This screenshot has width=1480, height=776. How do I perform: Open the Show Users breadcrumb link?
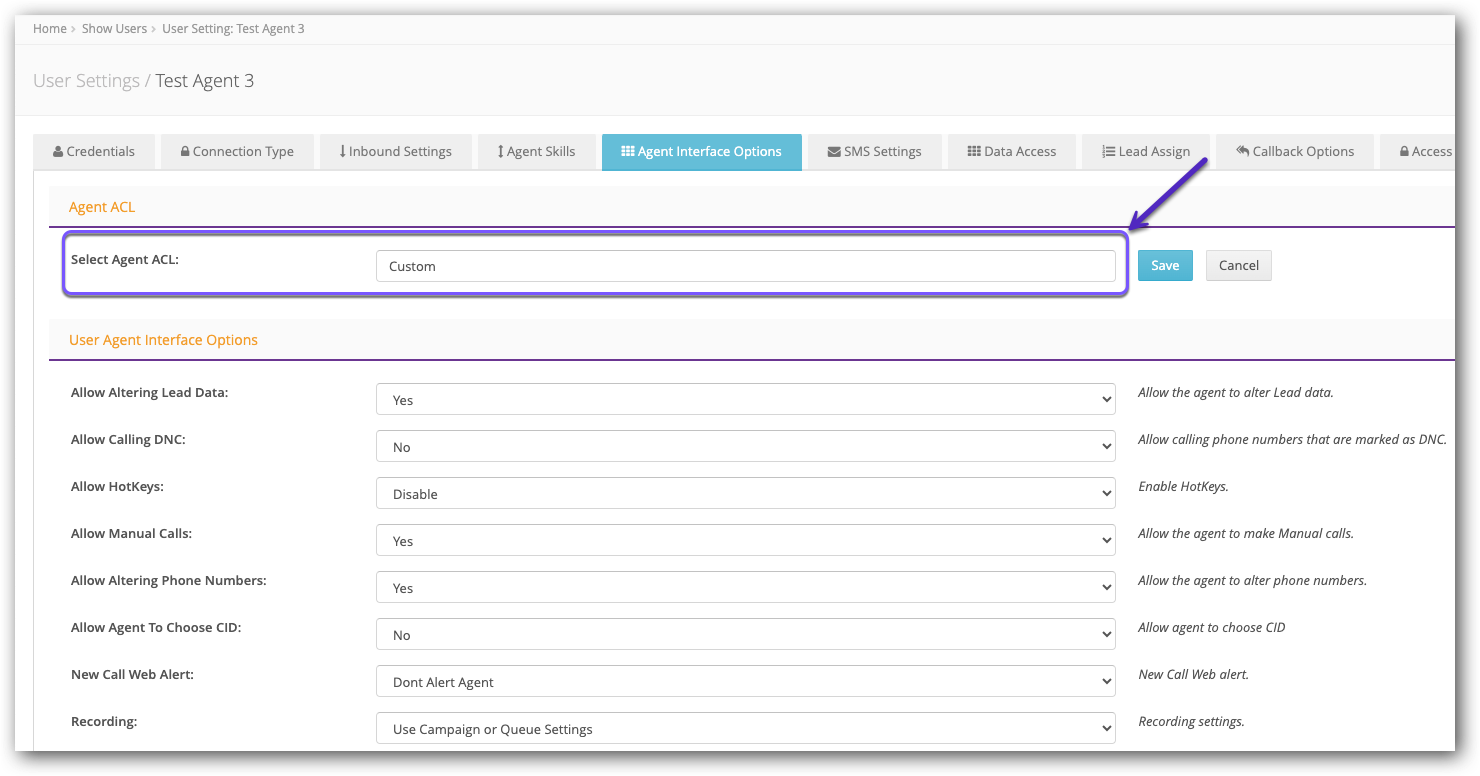114,28
